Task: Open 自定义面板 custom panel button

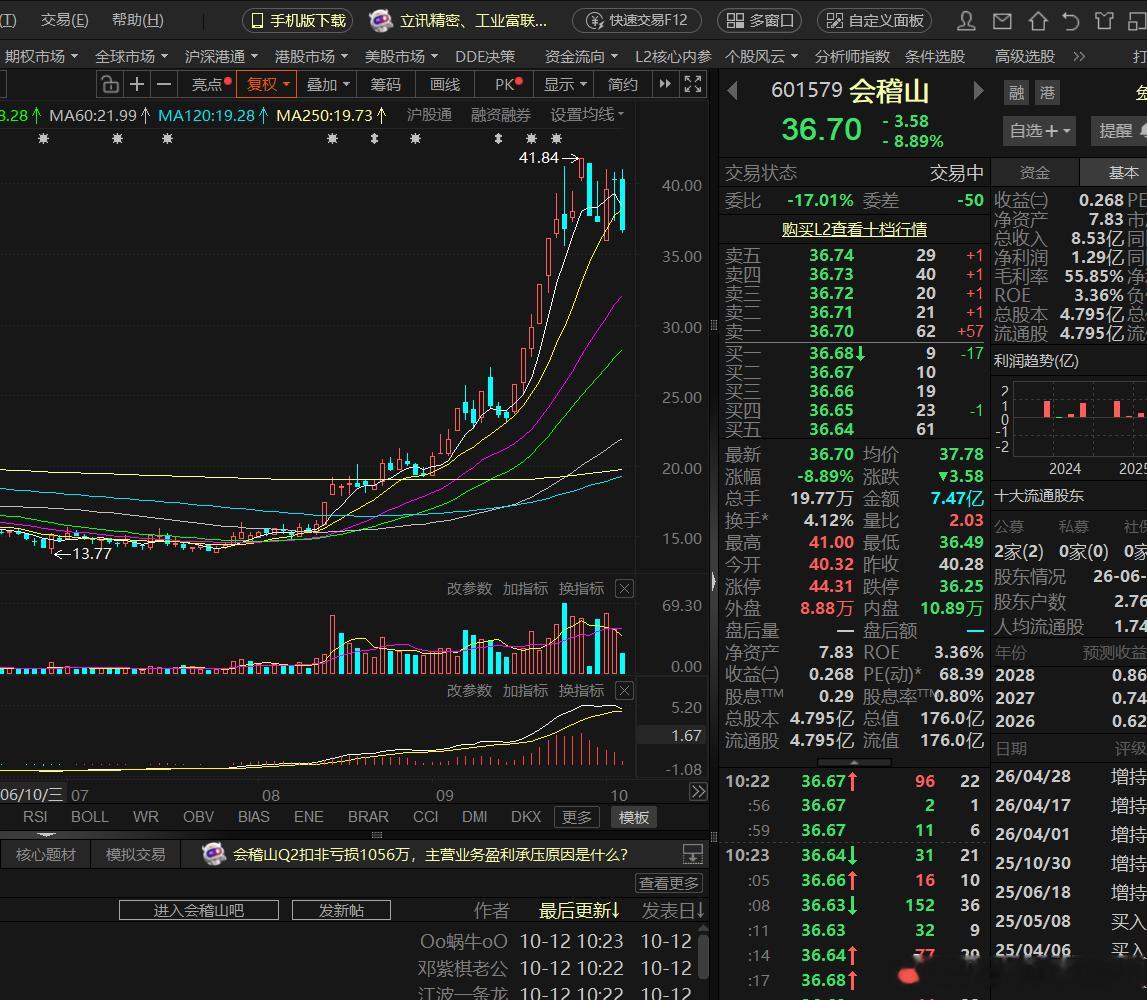Action: (x=875, y=20)
